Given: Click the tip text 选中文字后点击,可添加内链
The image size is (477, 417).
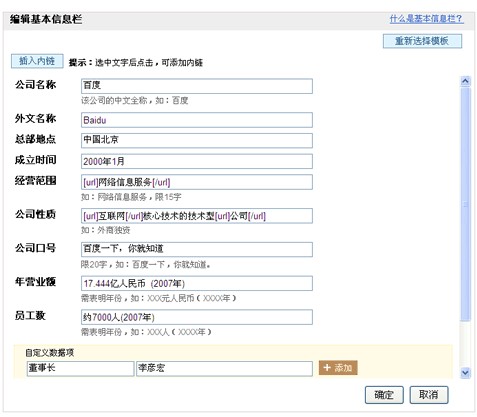Looking at the screenshot, I should 149,63.
